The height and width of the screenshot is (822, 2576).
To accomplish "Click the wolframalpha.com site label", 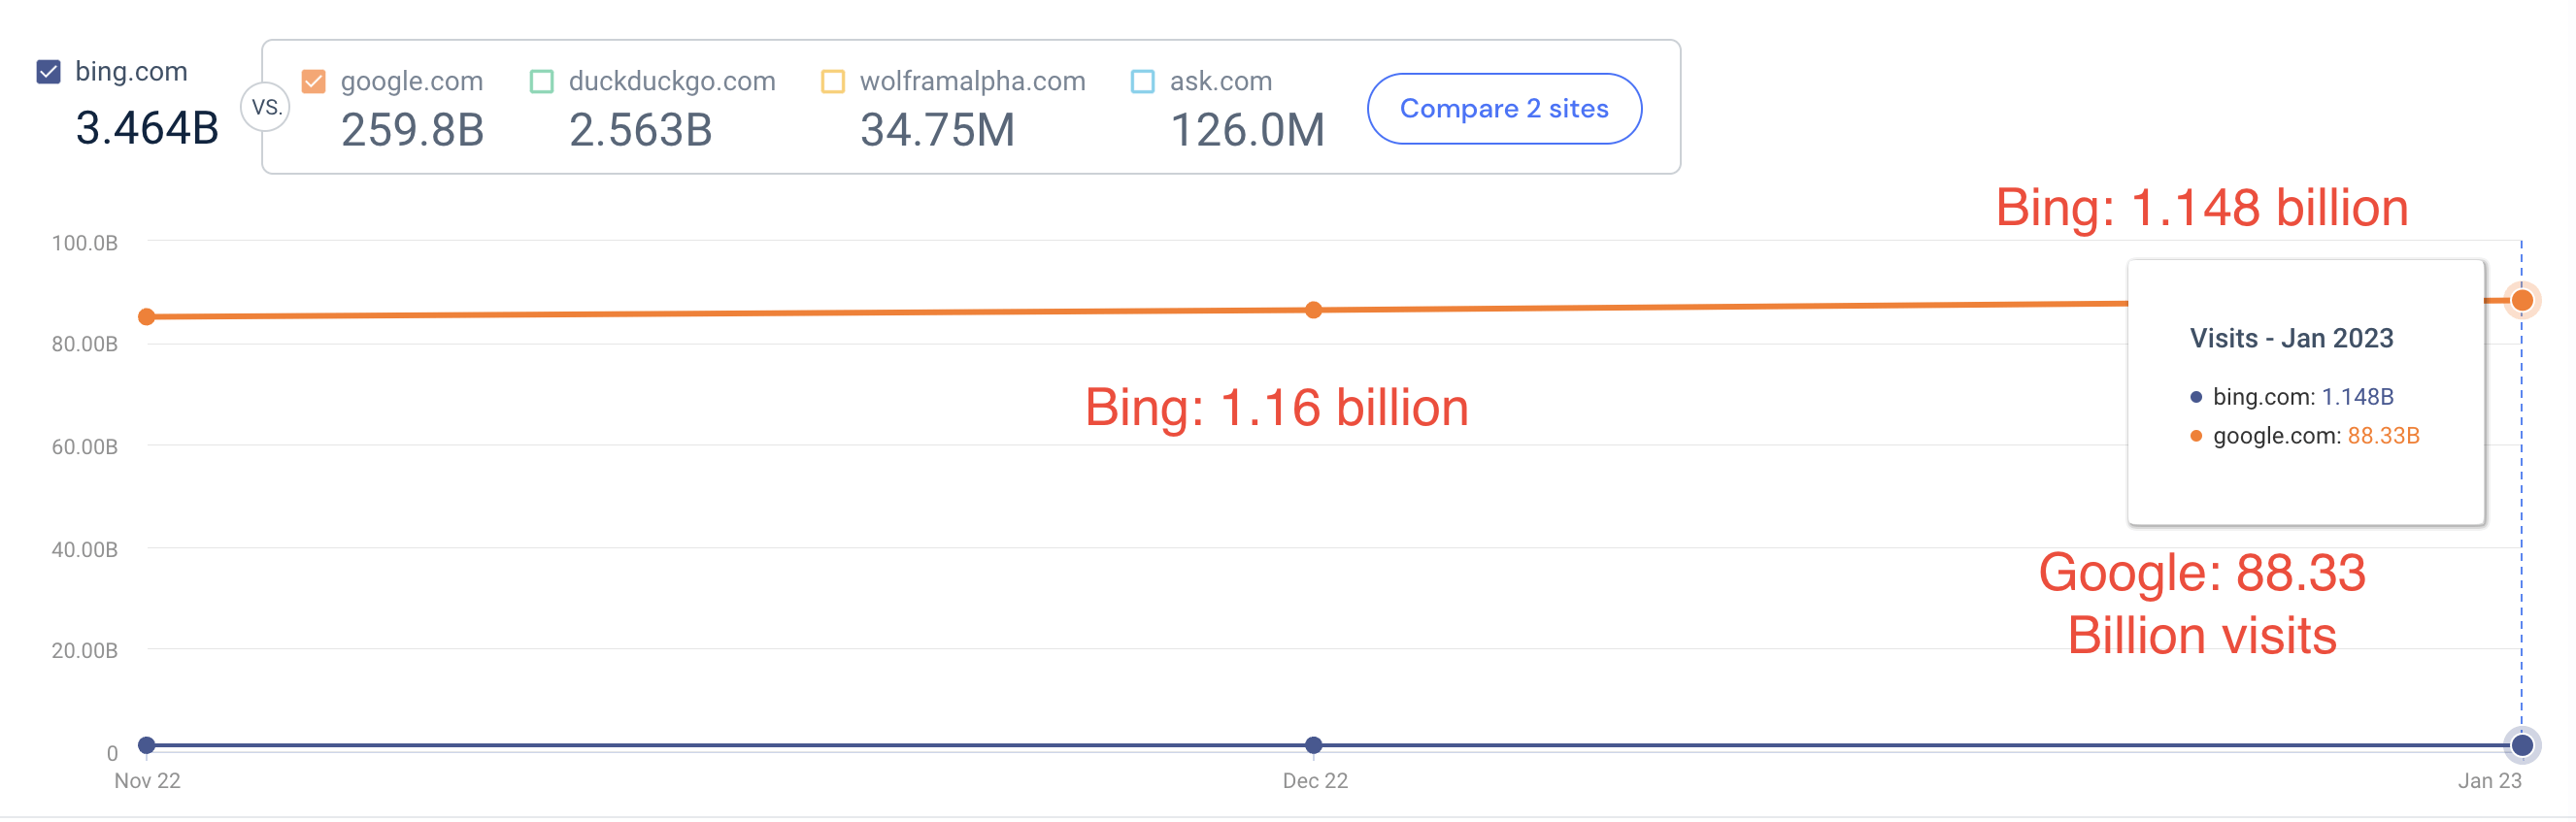I will point(972,82).
